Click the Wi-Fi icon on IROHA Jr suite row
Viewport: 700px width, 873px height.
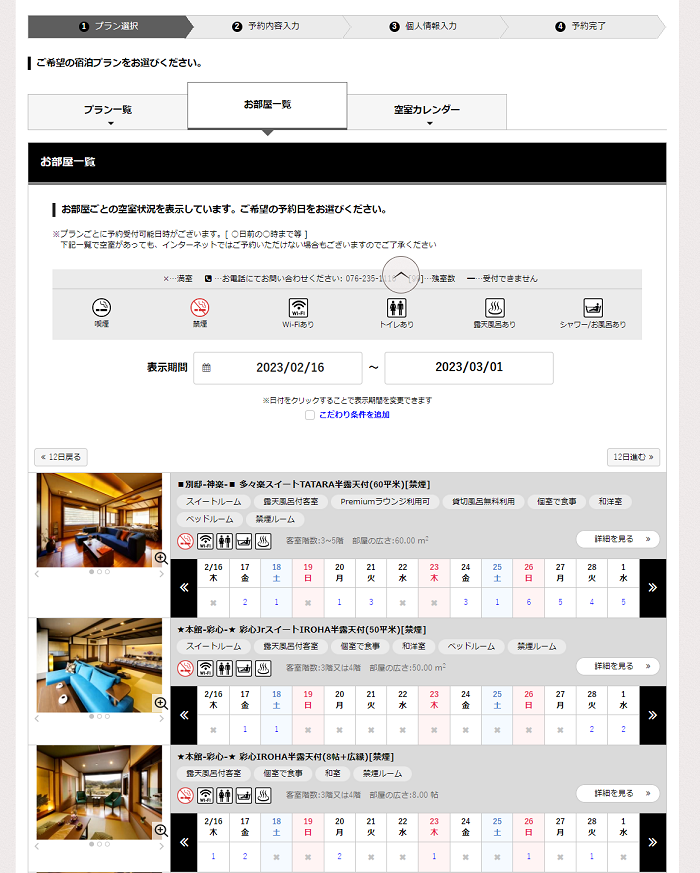205,668
